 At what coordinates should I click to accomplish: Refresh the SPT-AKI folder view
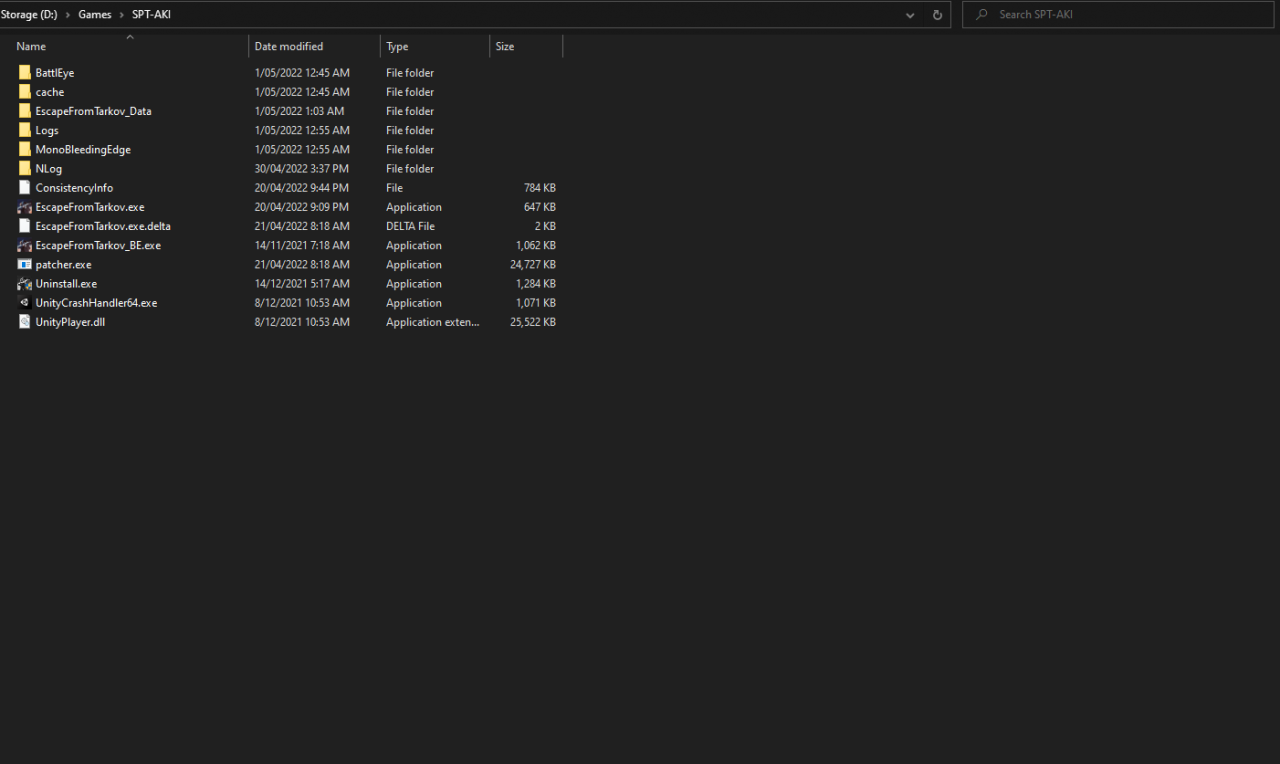(937, 15)
